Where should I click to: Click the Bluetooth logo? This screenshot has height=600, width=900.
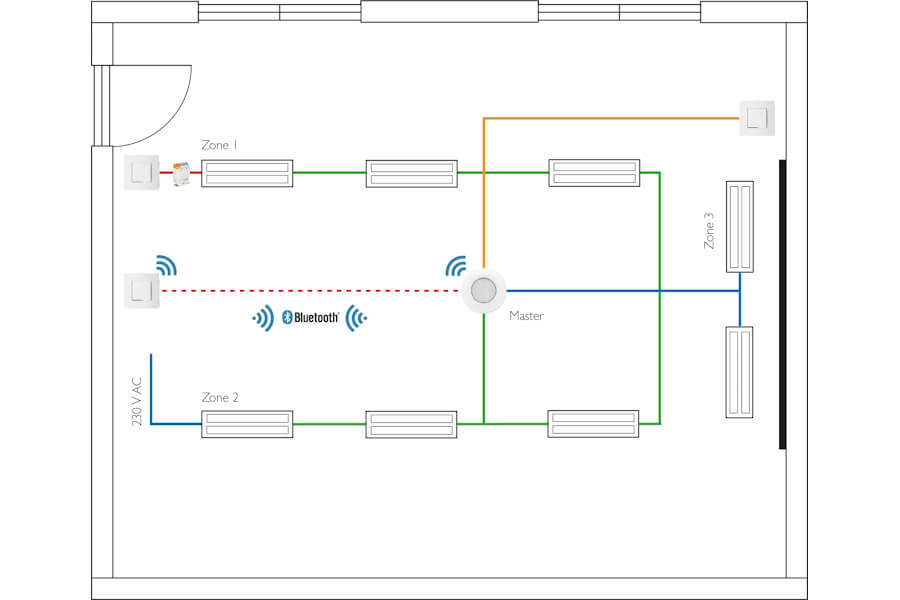[x=309, y=318]
